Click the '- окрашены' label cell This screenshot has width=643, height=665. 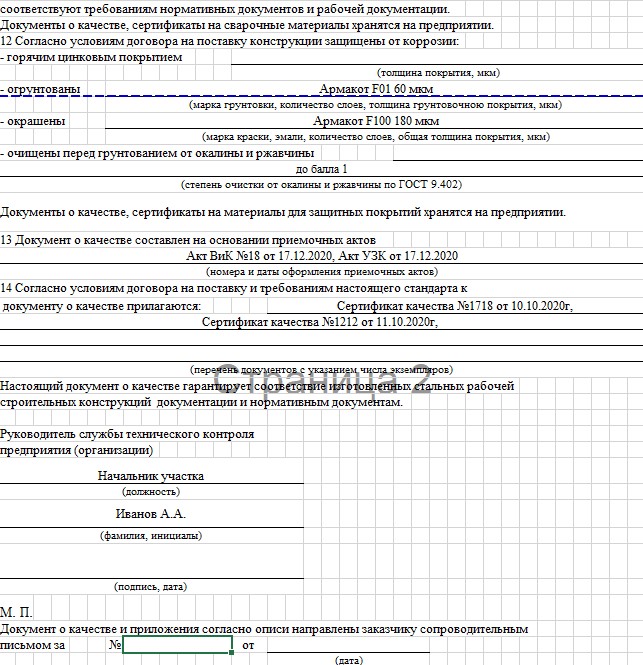tap(33, 121)
